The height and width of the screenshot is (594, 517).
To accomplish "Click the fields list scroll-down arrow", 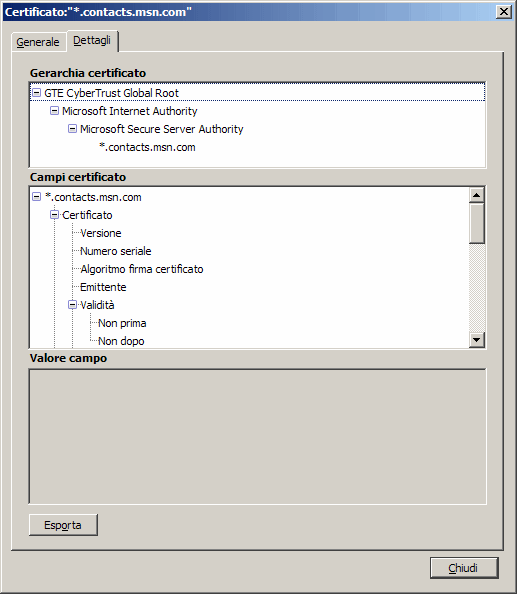I will click(x=476, y=340).
